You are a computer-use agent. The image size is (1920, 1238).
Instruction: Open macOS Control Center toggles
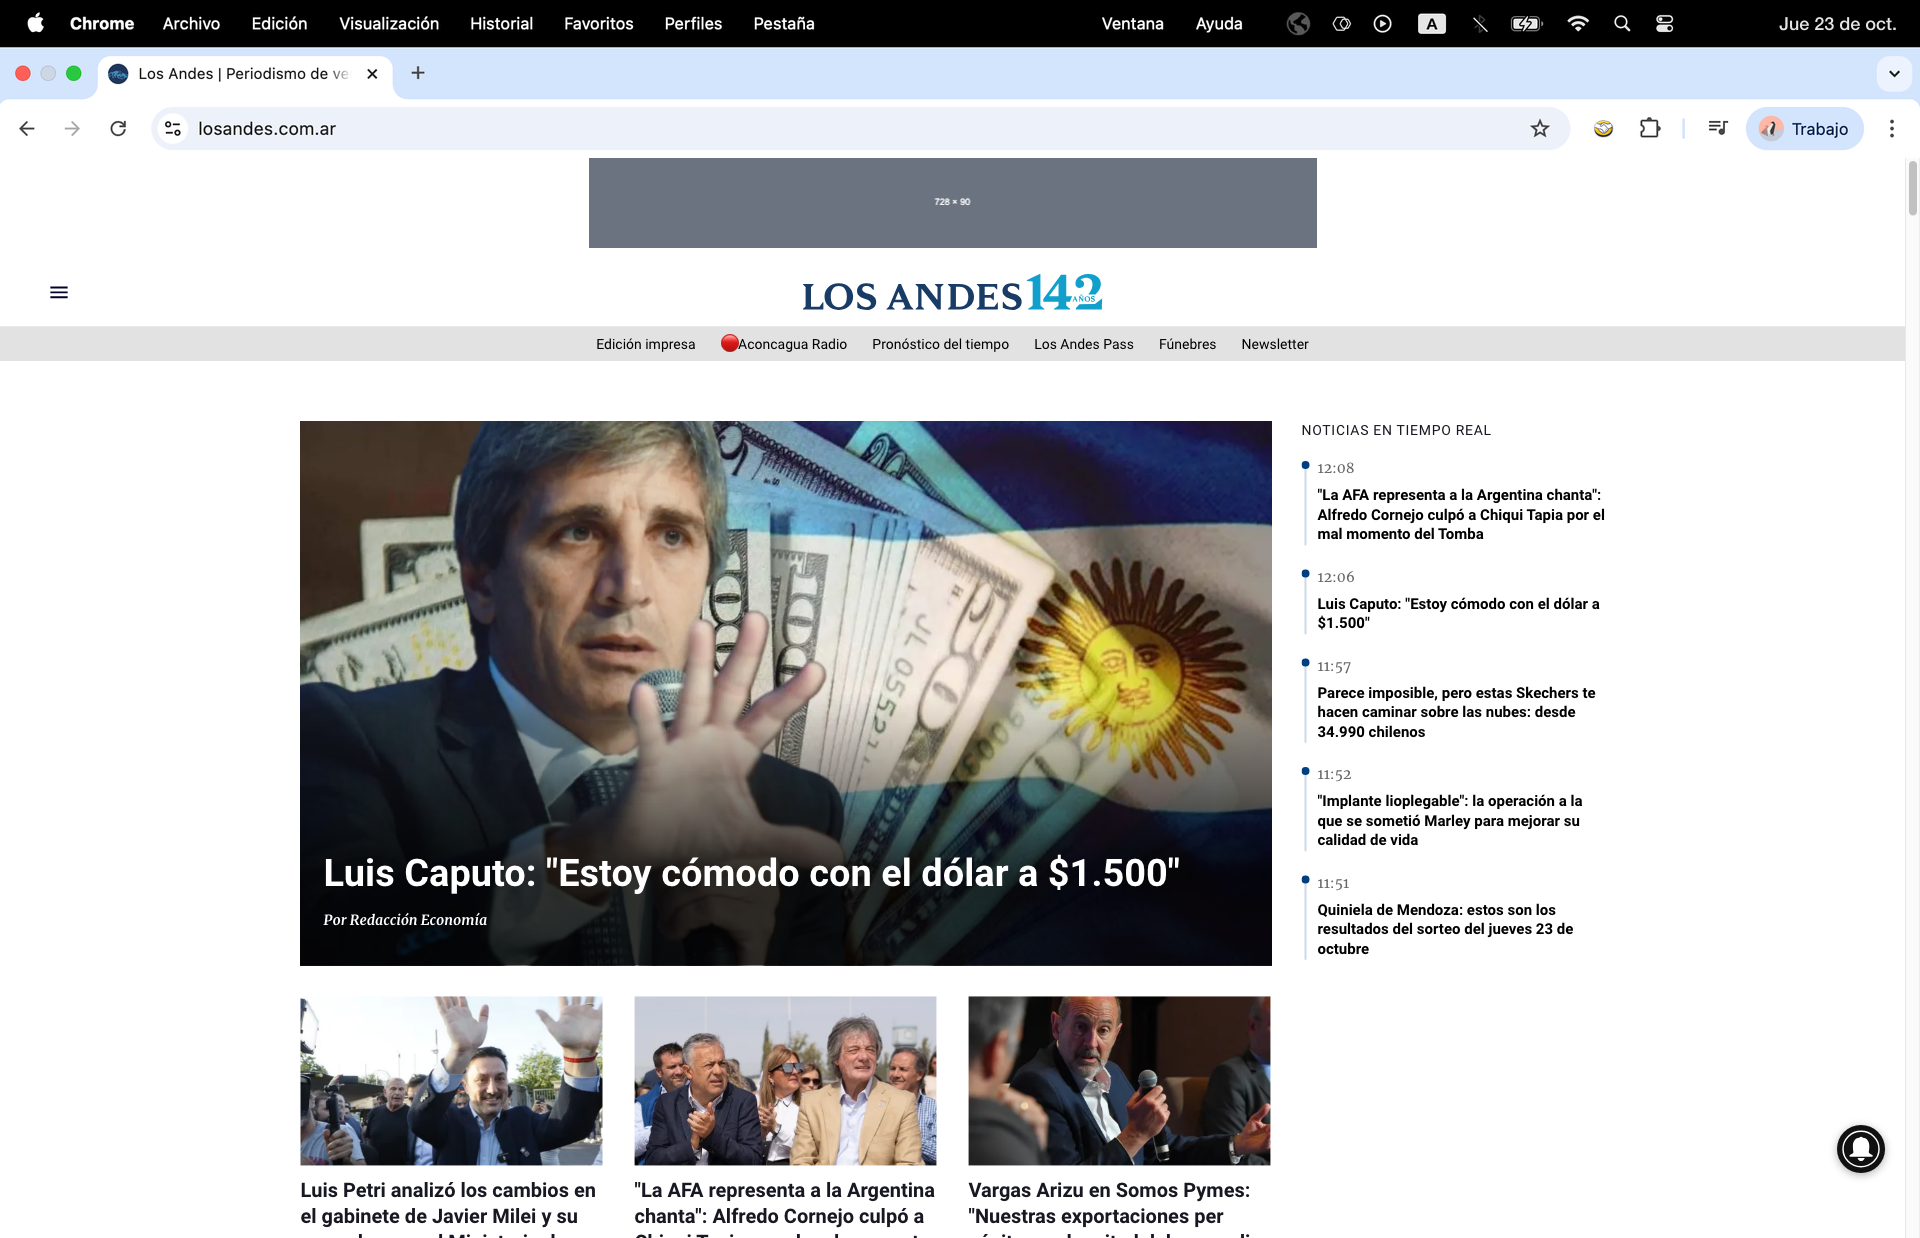coord(1664,24)
